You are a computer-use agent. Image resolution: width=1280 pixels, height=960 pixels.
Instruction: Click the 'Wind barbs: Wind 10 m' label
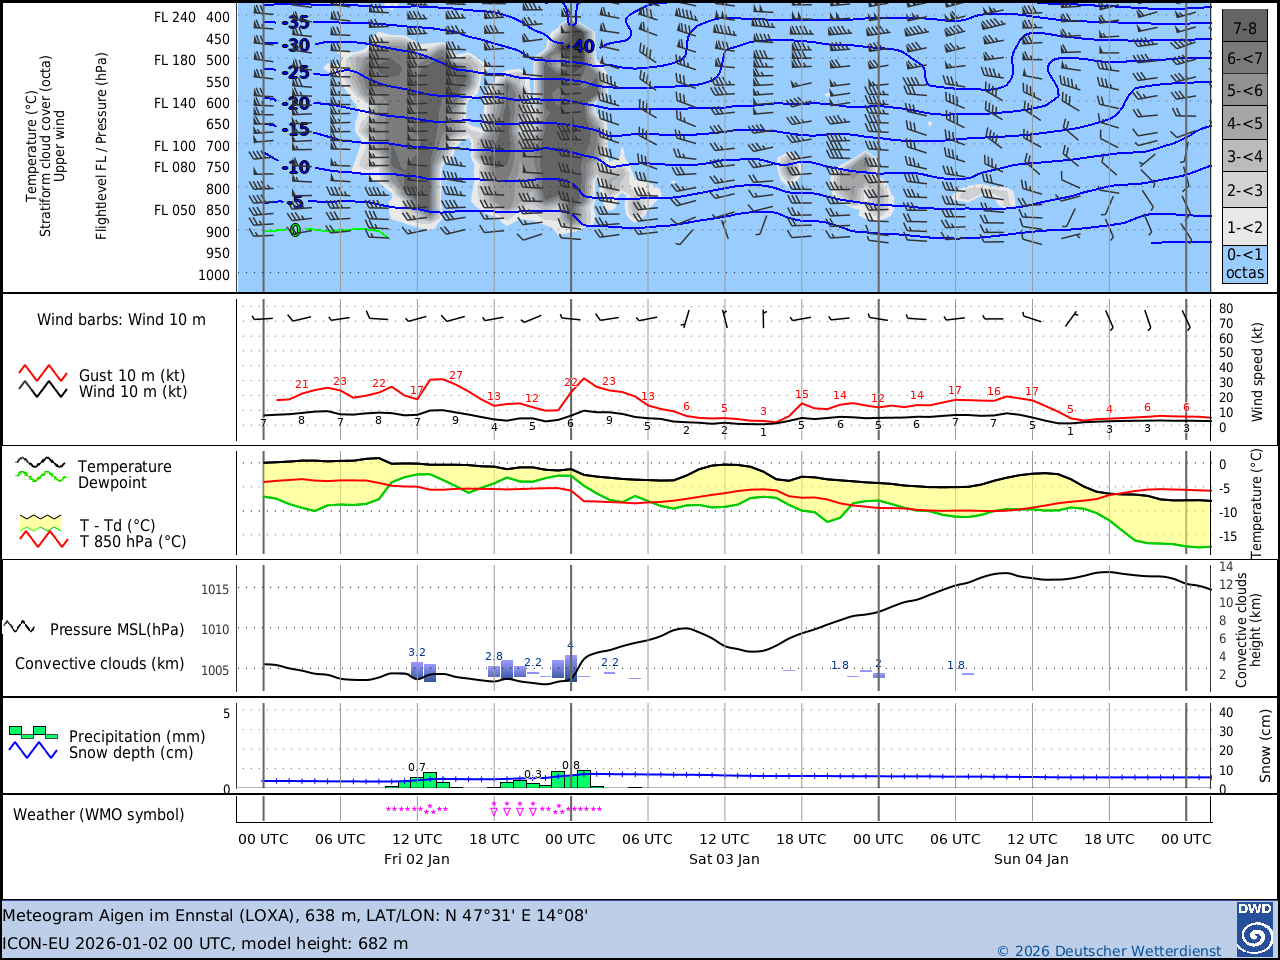(x=121, y=320)
